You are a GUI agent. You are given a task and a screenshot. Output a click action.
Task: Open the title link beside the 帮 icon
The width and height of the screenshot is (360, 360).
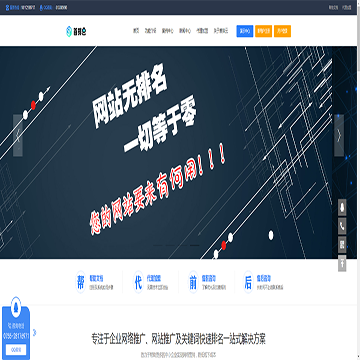coord(96,279)
